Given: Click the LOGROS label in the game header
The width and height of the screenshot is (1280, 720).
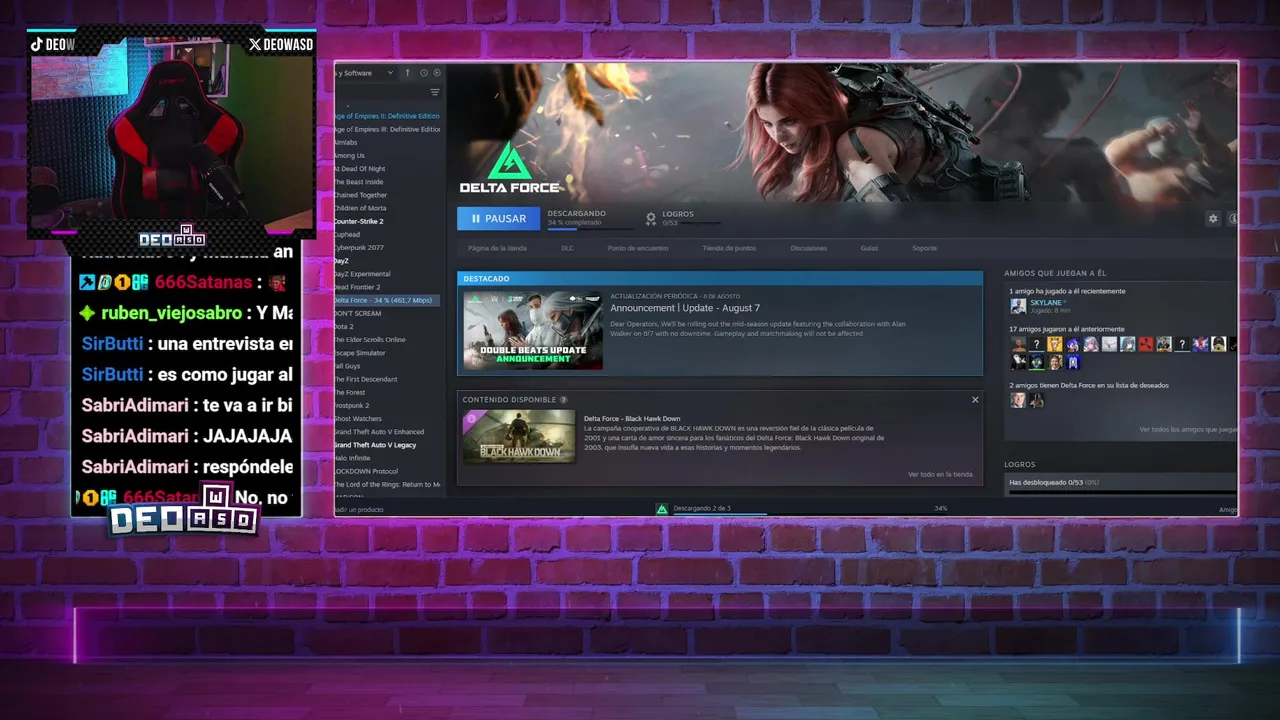Looking at the screenshot, I should 678,214.
